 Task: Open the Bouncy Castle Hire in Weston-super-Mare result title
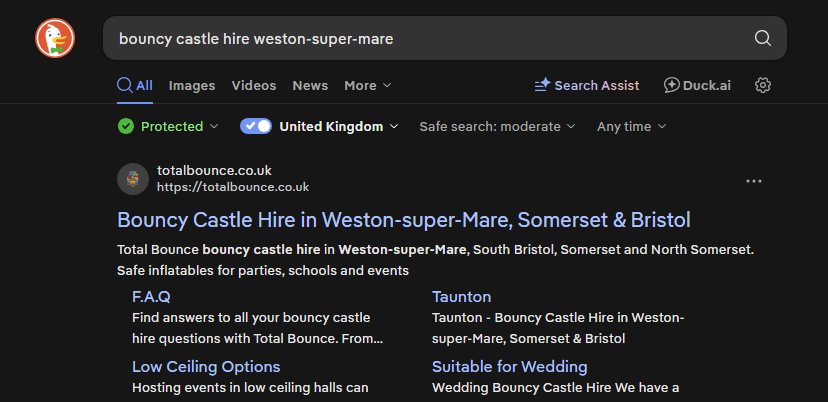point(403,220)
